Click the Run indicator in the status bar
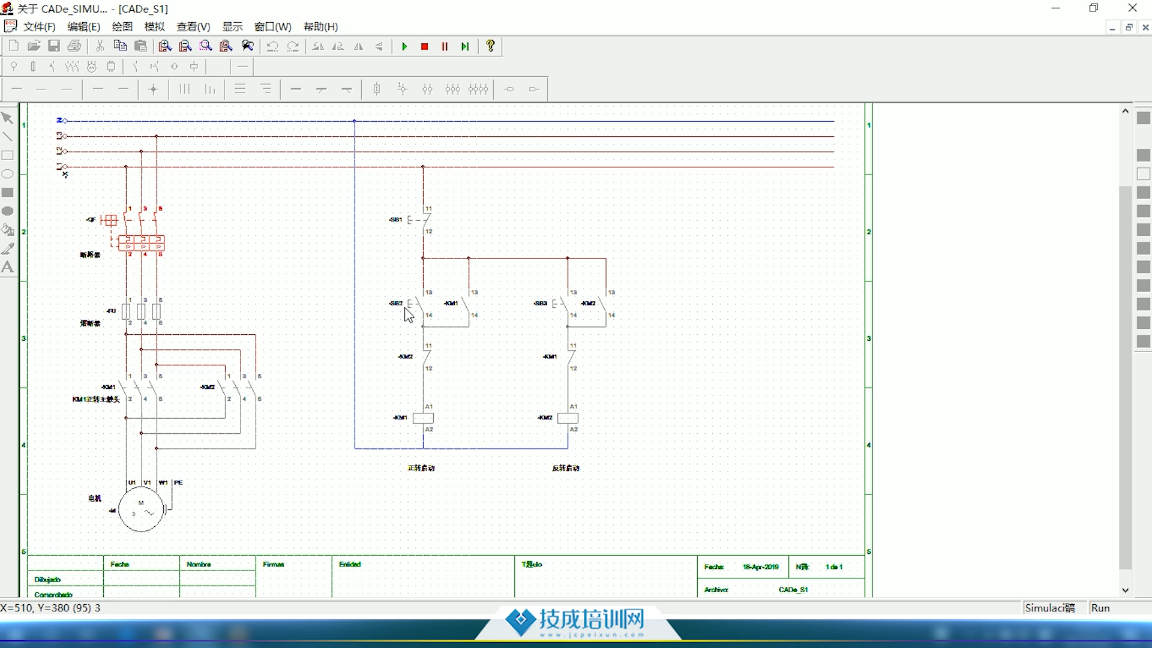 click(1100, 608)
